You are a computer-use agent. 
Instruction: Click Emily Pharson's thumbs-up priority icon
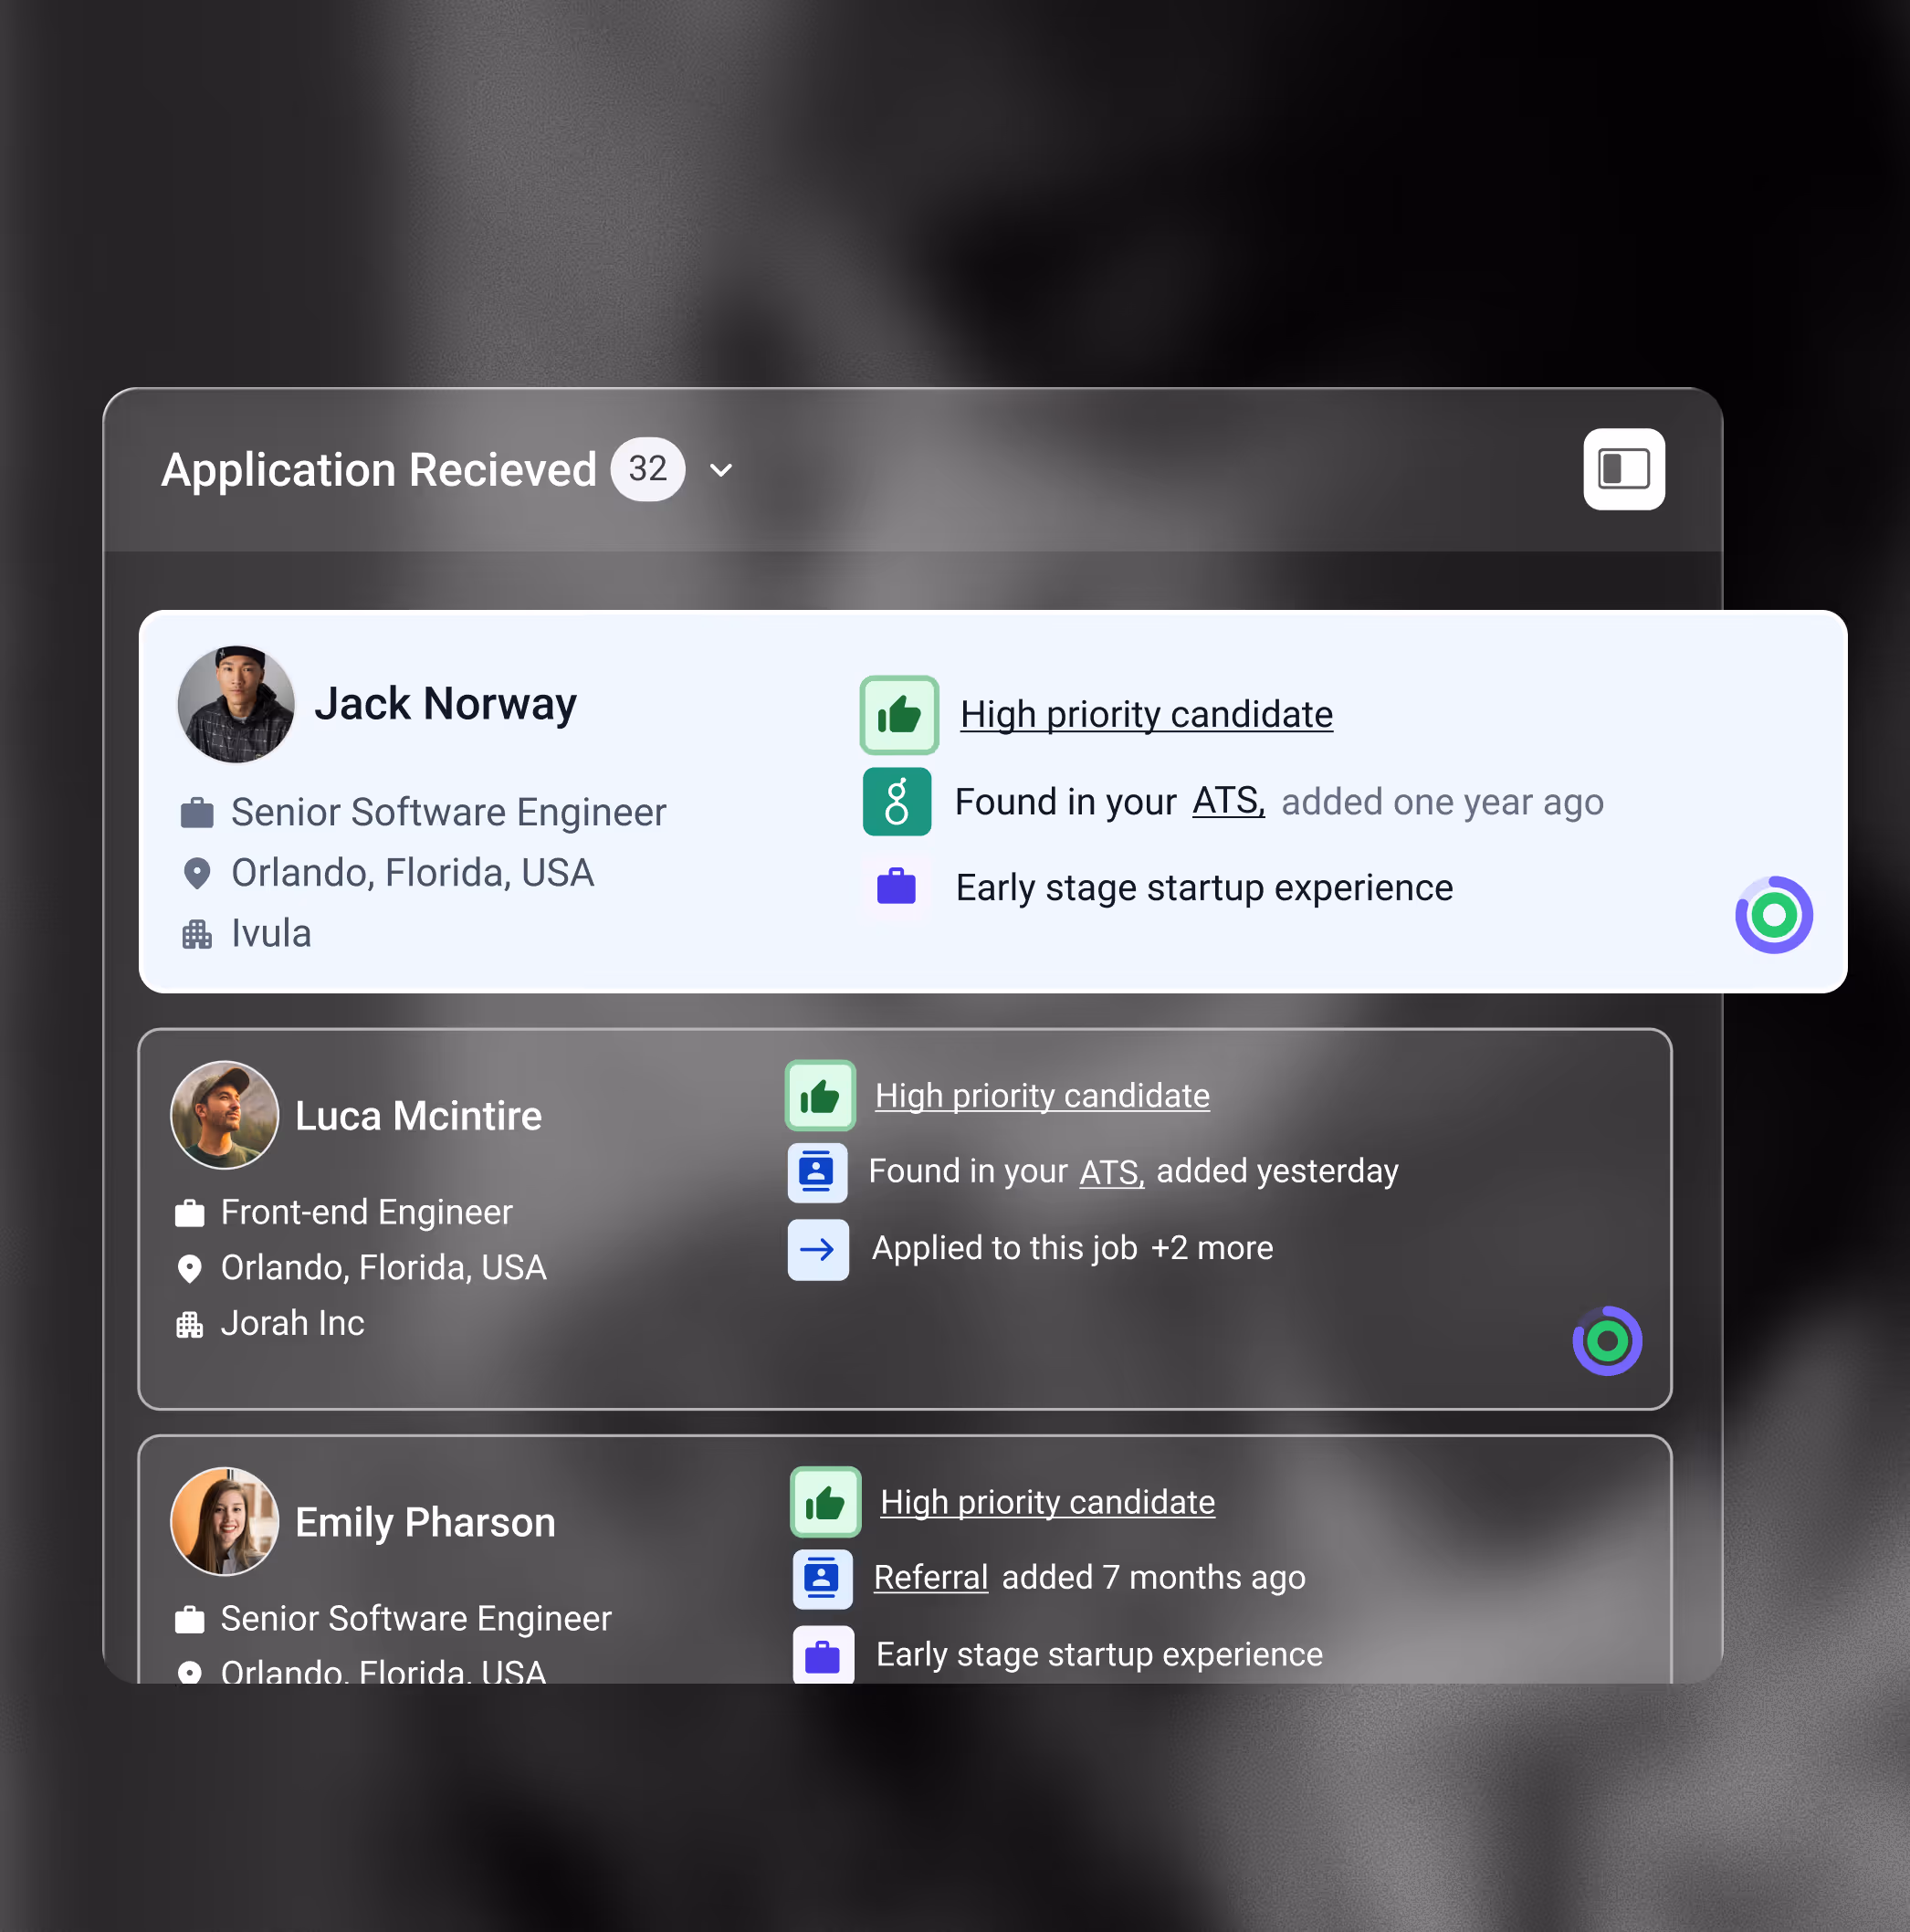(x=825, y=1502)
